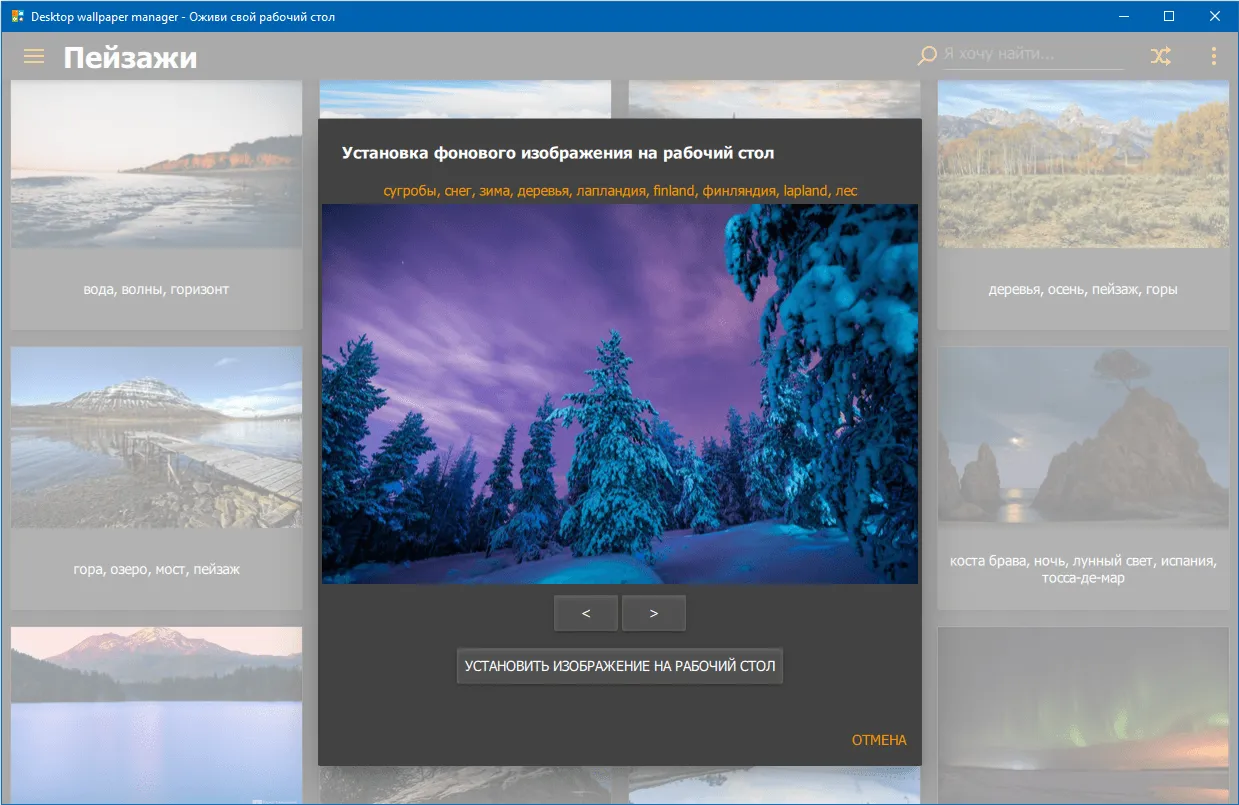Open thumbnail 'коста брава, ночь, лунный свет'
This screenshot has height=805, width=1239.
[1083, 437]
